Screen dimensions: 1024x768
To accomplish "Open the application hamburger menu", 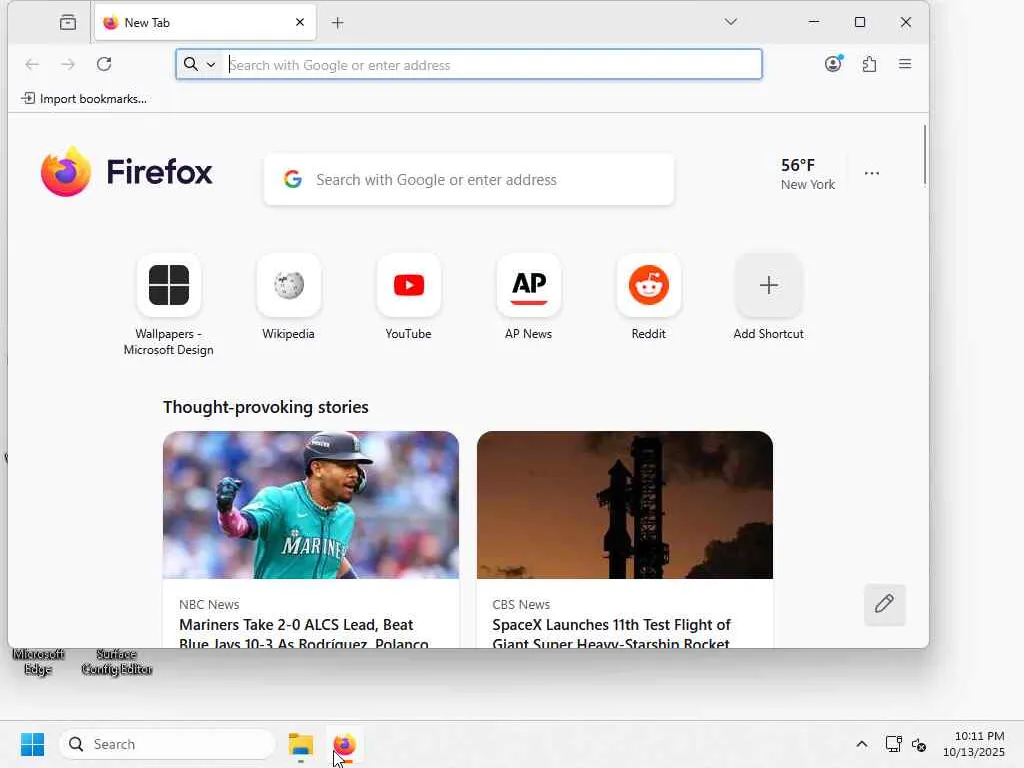I will point(905,64).
